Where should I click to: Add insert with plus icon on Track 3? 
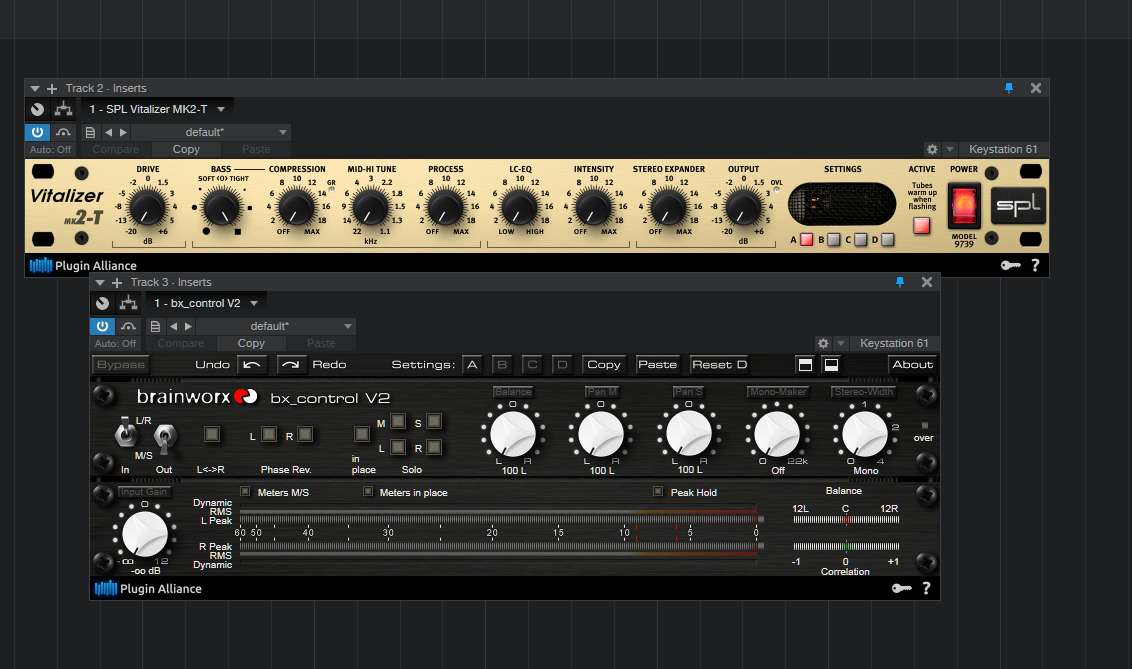coord(117,283)
